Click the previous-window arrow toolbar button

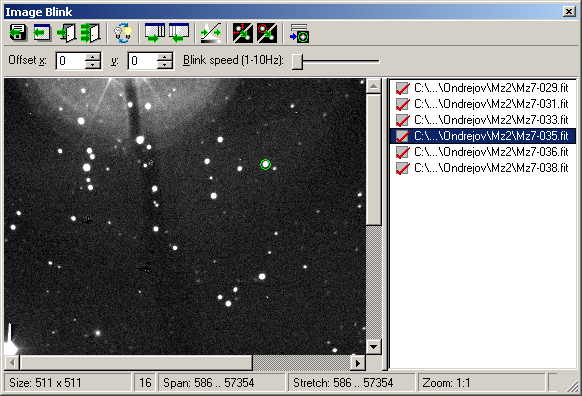(179, 33)
